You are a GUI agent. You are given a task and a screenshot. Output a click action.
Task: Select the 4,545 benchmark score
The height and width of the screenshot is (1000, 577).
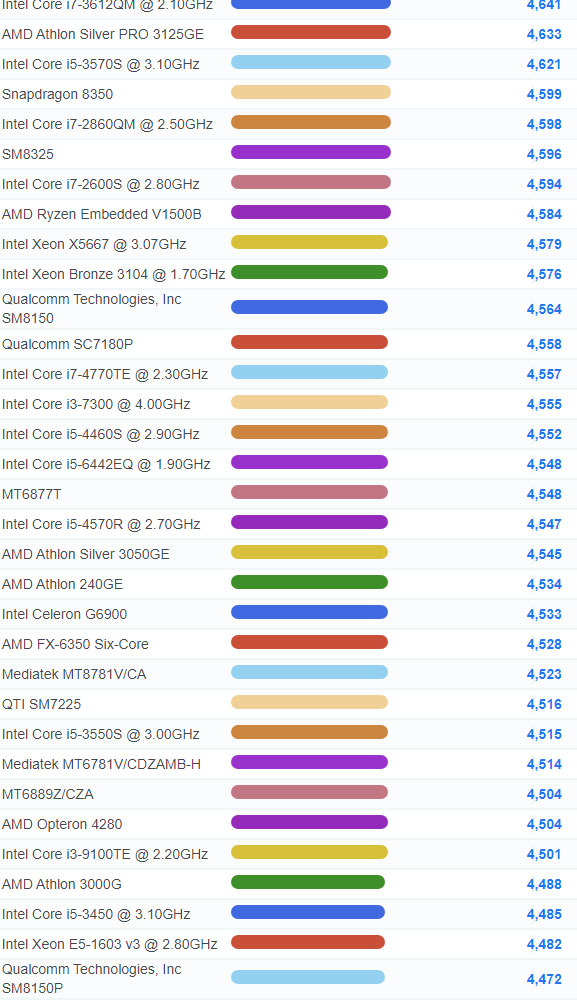coord(544,554)
